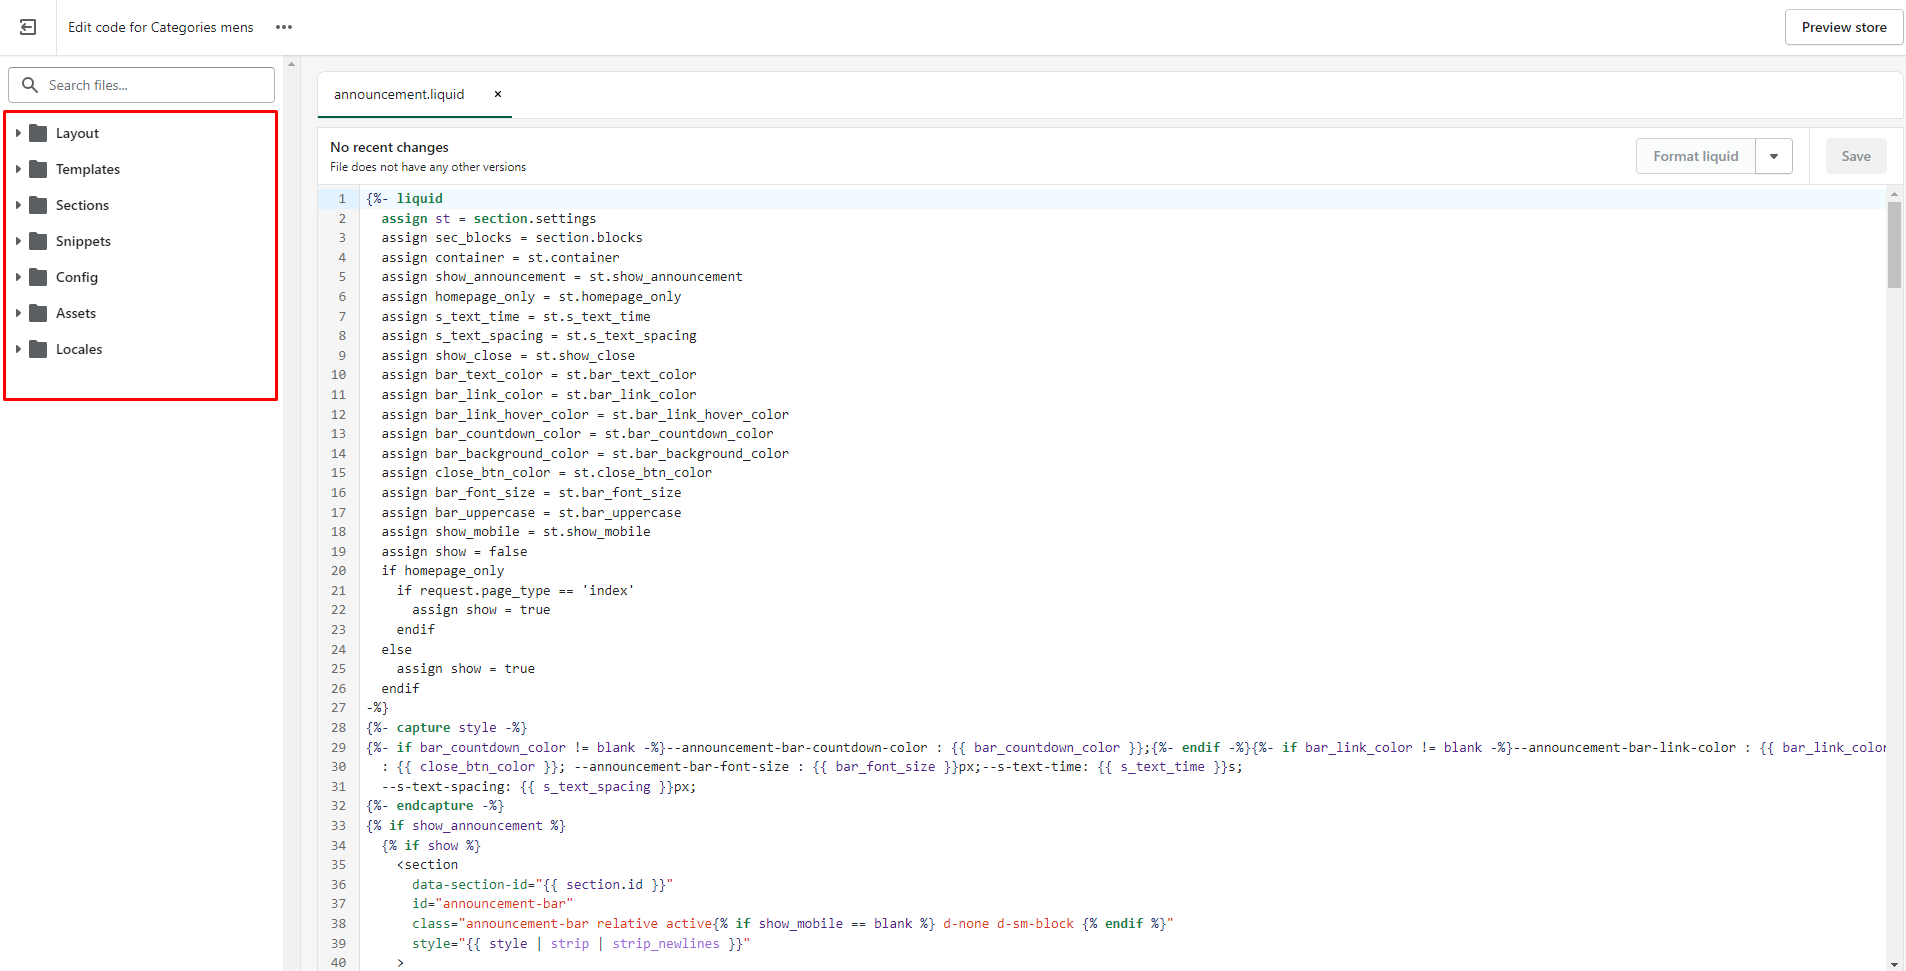Open the more actions menu via ellipsis icon

(x=284, y=27)
